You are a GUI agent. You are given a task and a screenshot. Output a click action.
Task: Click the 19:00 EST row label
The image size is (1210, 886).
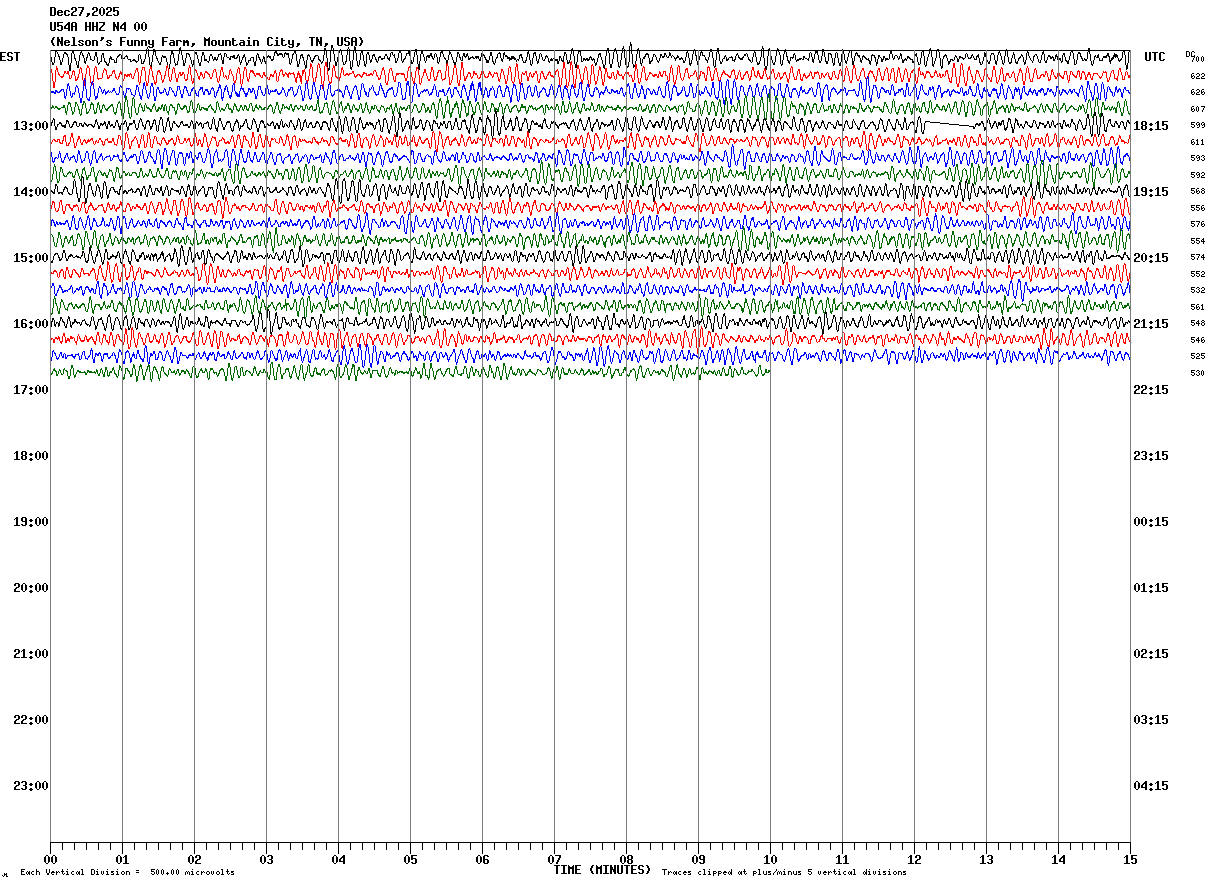(31, 521)
